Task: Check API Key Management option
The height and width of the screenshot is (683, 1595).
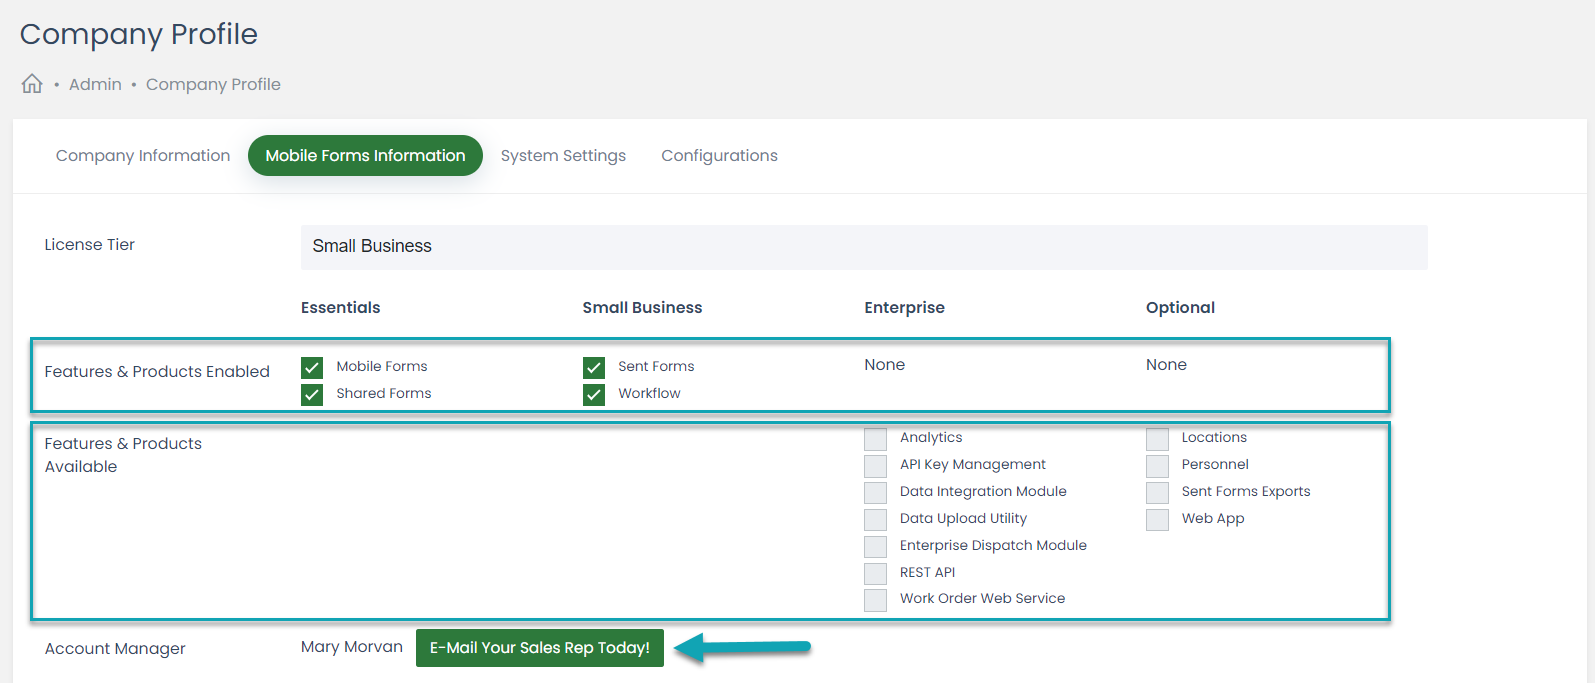Action: pyautogui.click(x=875, y=466)
